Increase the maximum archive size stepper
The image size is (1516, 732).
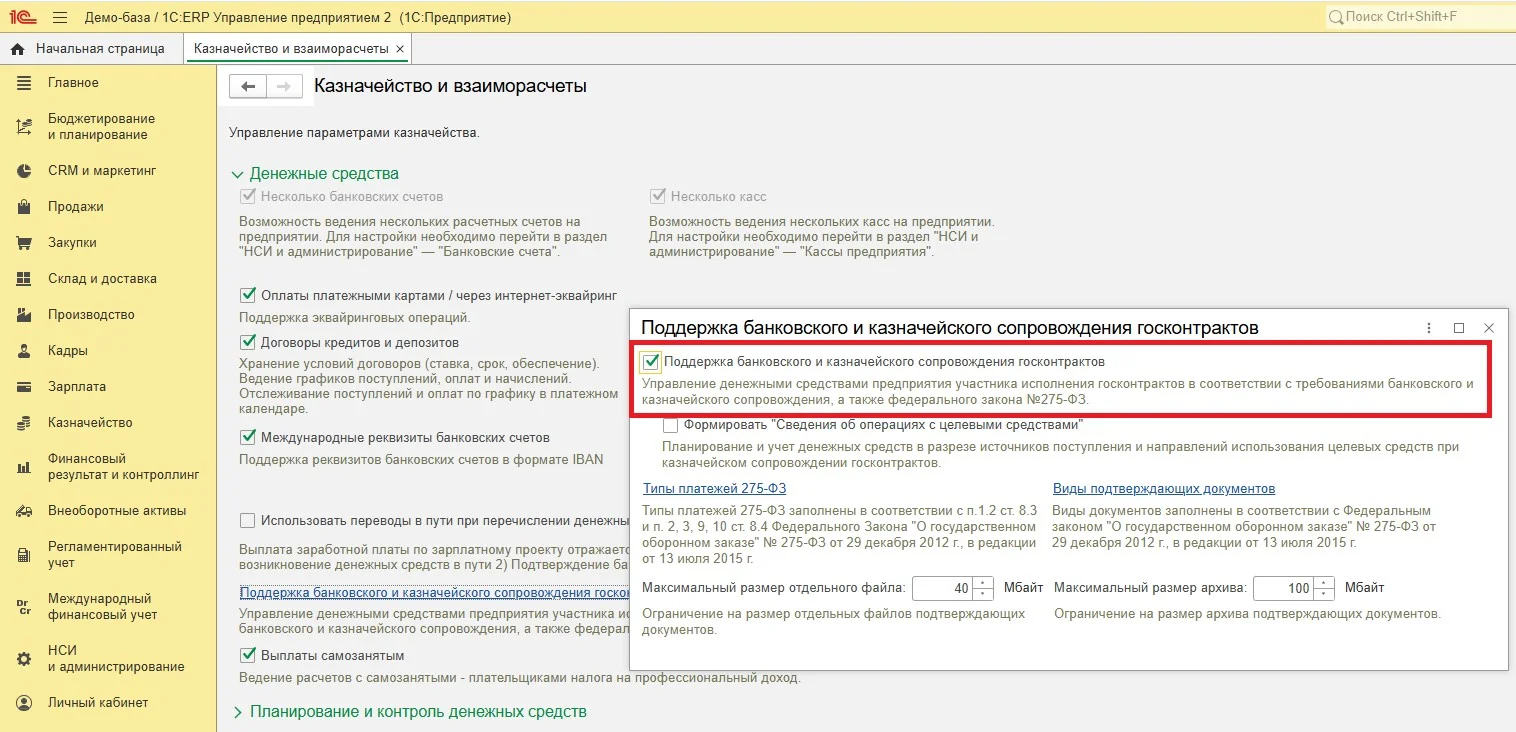[x=1325, y=582]
